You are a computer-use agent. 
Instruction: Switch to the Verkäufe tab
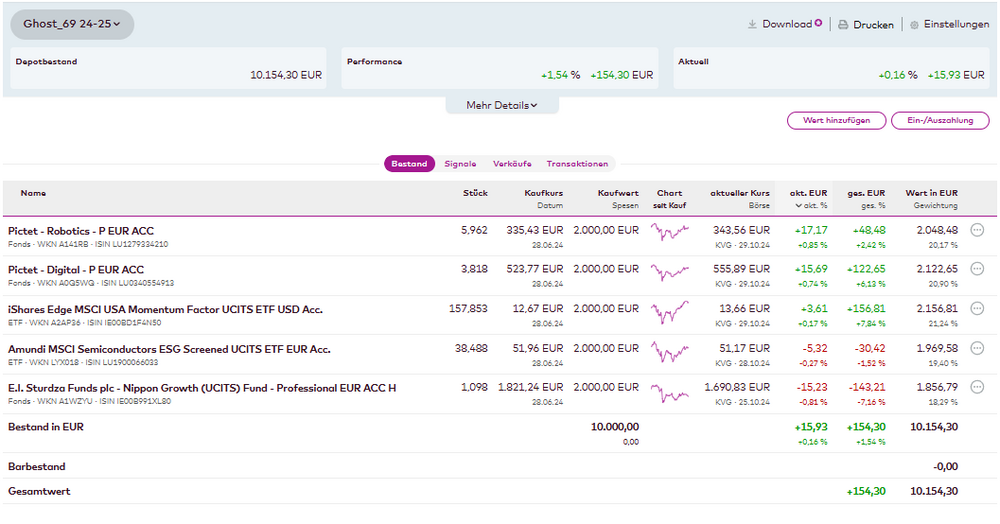(x=511, y=164)
